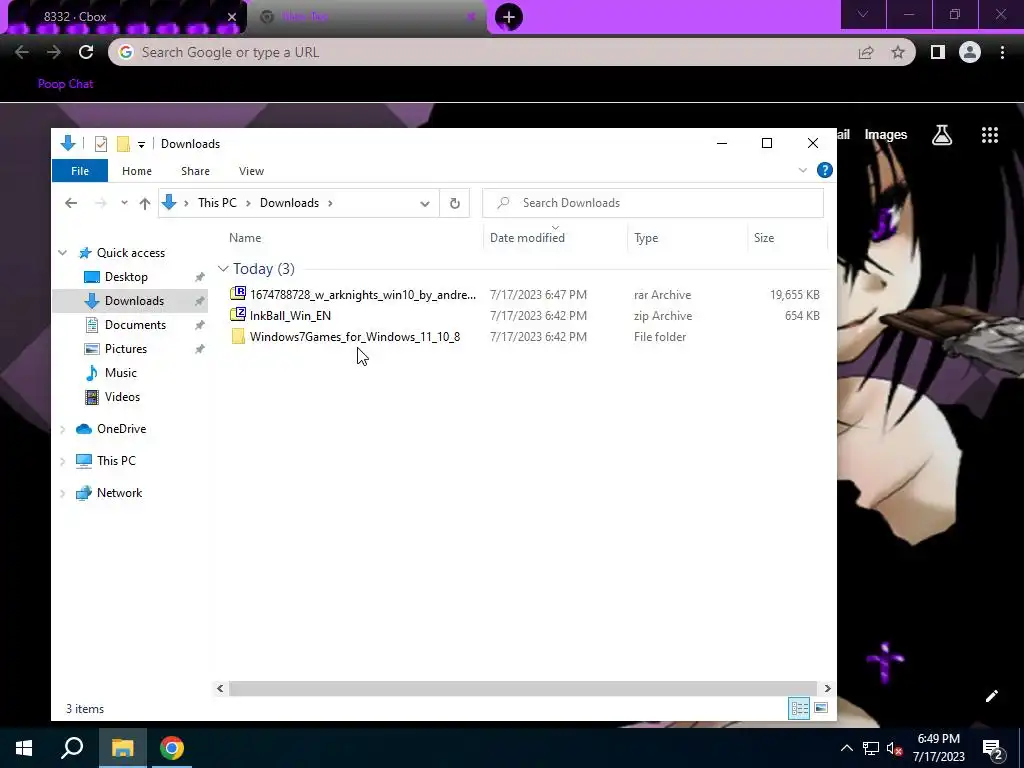Bookmark this tab with star icon
This screenshot has width=1024, height=768.
click(x=899, y=52)
